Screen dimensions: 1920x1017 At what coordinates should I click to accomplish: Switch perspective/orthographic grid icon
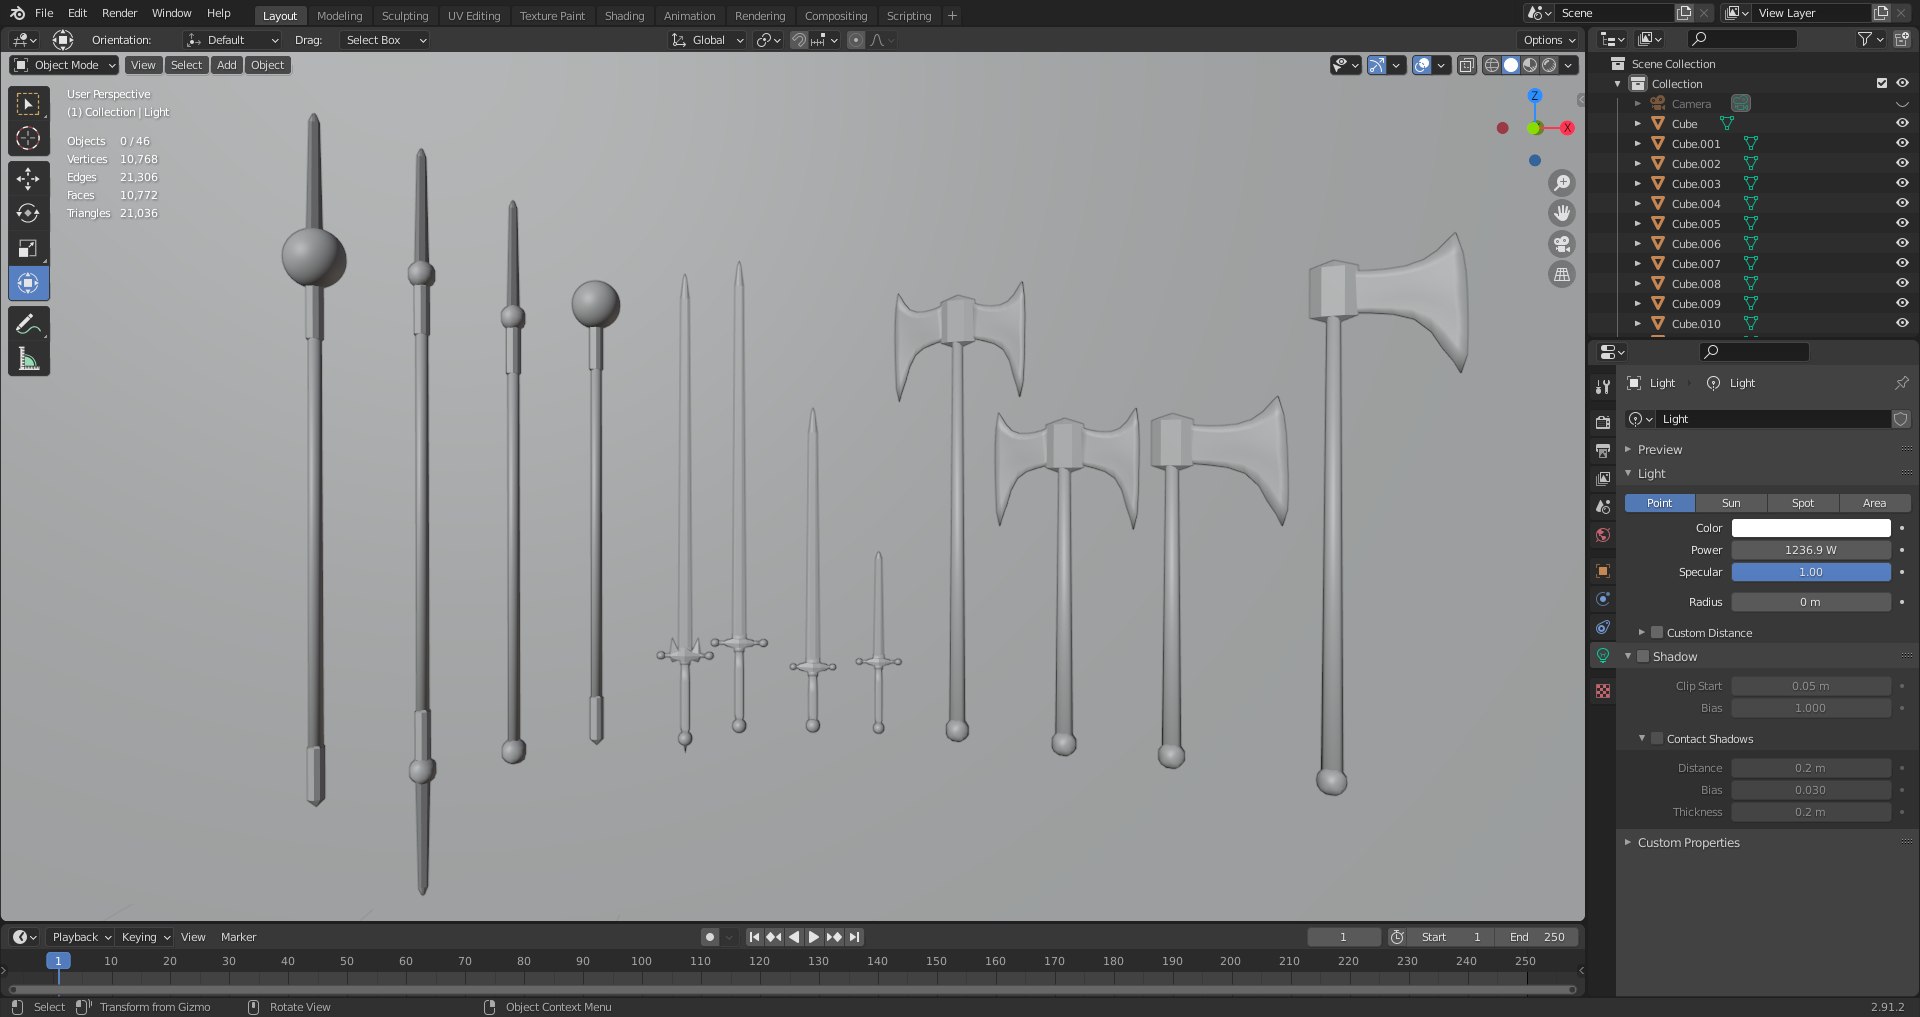tap(1561, 274)
